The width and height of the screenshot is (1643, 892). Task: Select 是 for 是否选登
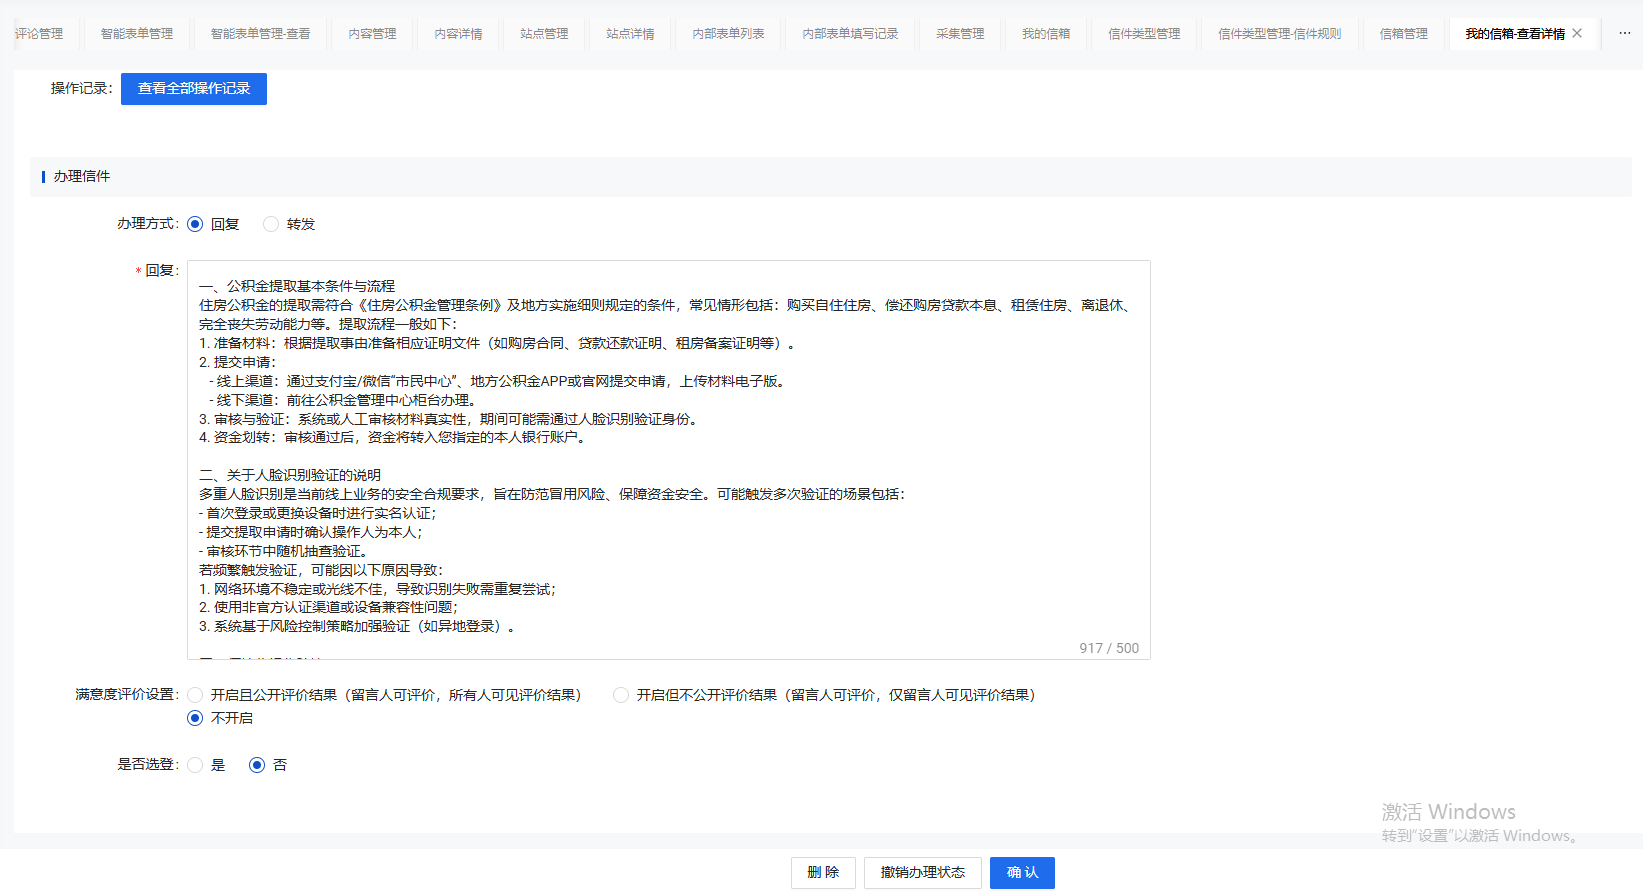[x=195, y=765]
